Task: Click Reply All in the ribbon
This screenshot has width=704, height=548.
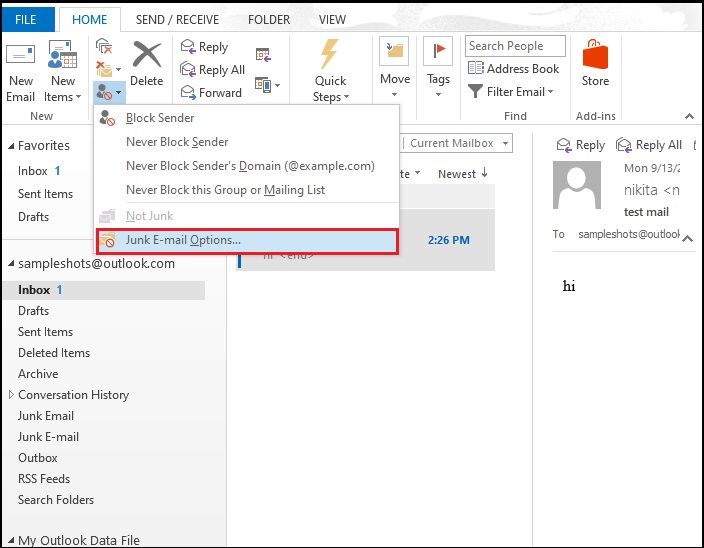Action: click(x=187, y=70)
